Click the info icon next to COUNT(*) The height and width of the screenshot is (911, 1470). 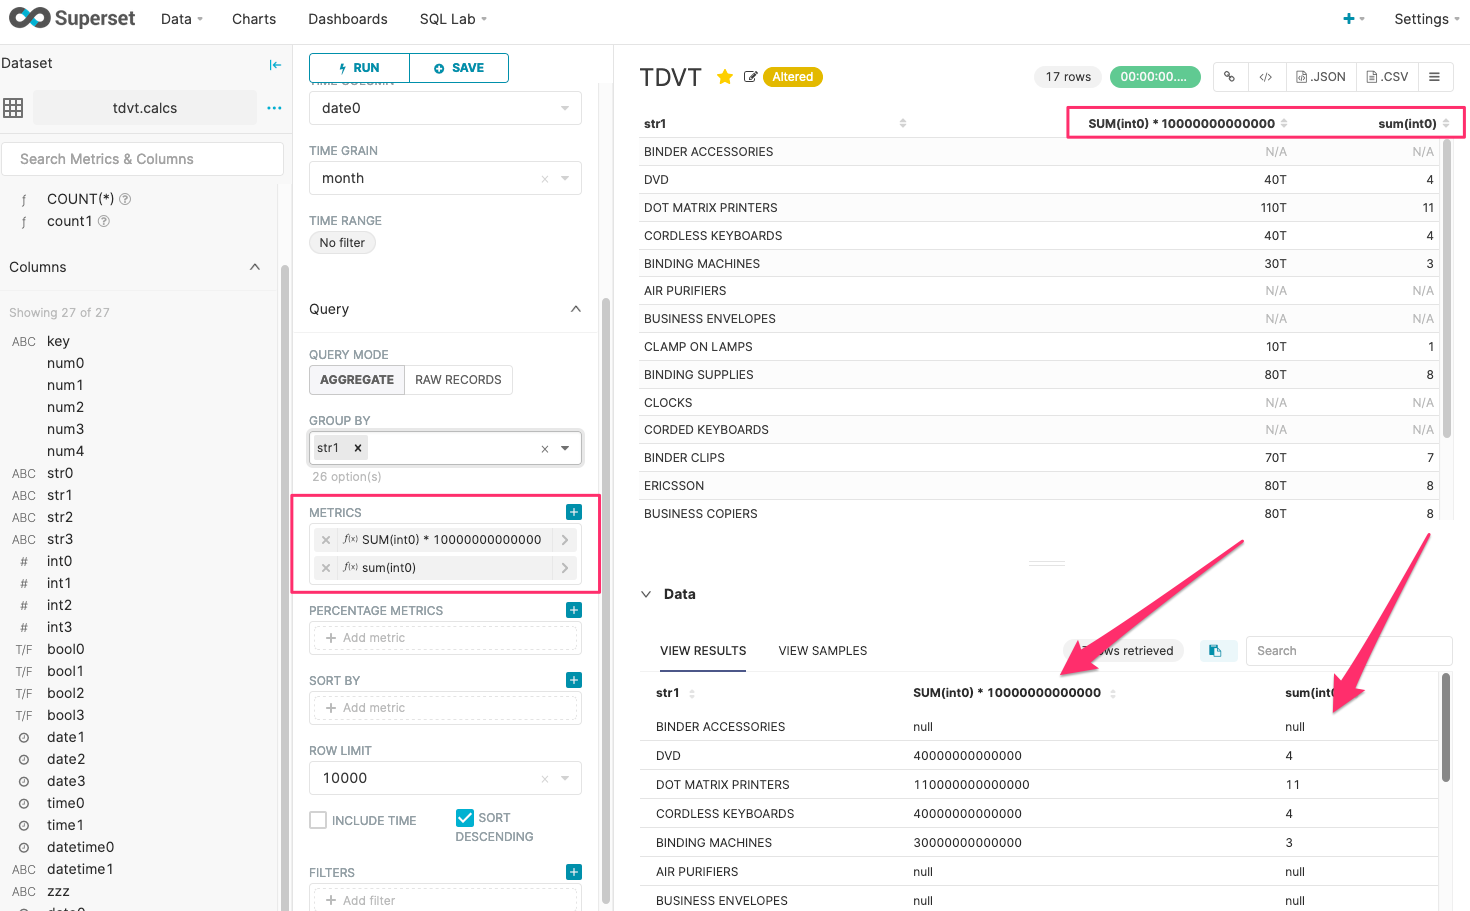tap(125, 199)
